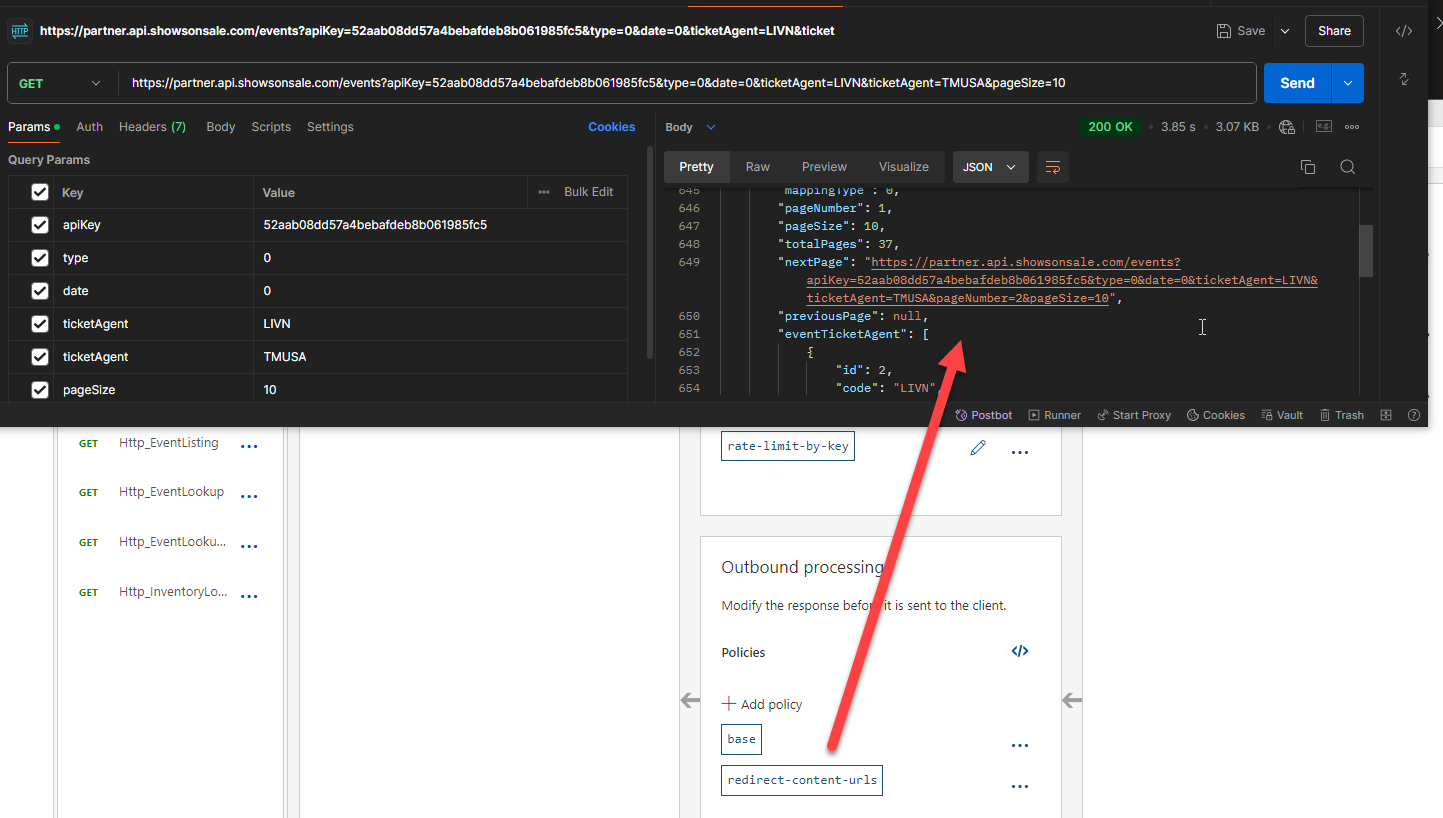Toggle the line wrap icon
This screenshot has height=818, width=1443.
(x=1053, y=167)
